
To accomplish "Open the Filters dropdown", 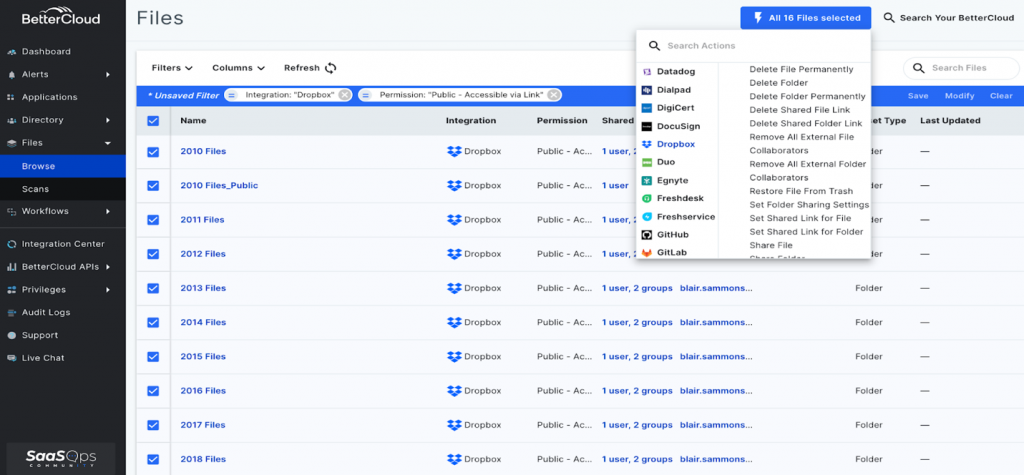I will [172, 68].
